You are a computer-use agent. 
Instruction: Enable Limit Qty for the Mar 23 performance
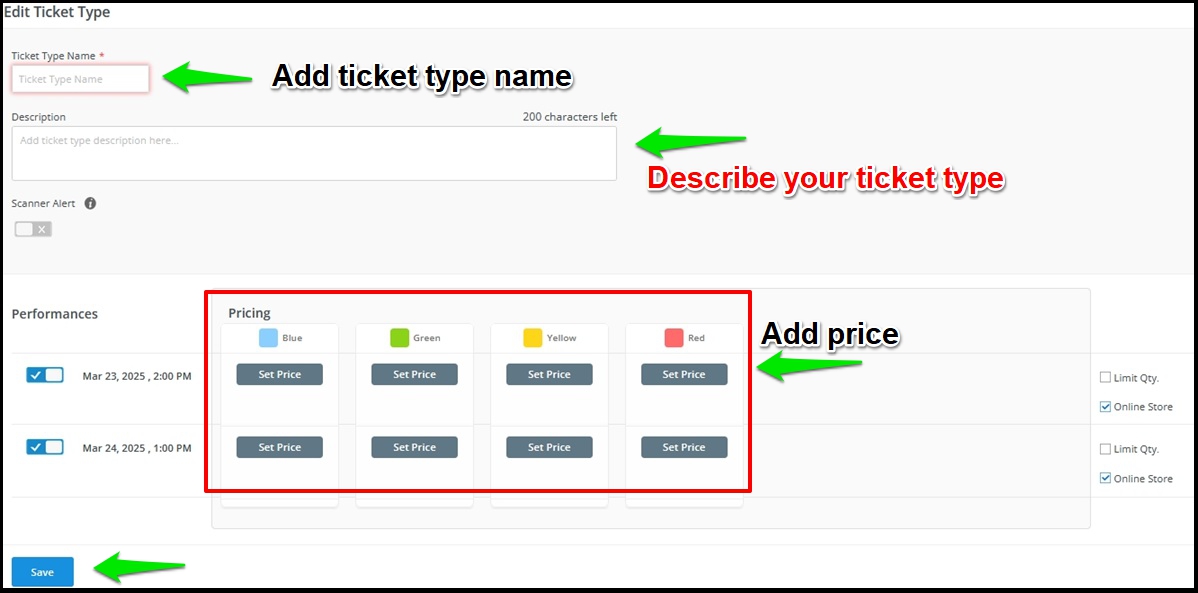pos(1105,377)
